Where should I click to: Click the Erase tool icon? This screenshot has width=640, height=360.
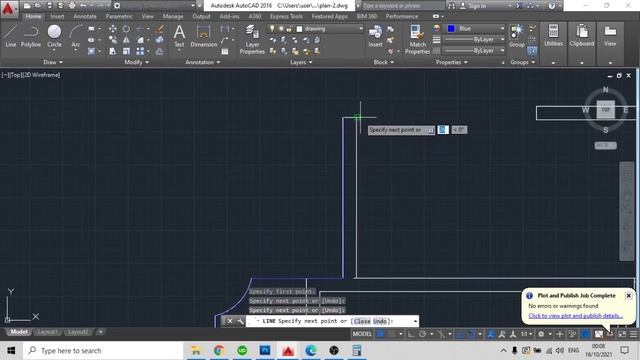point(160,29)
